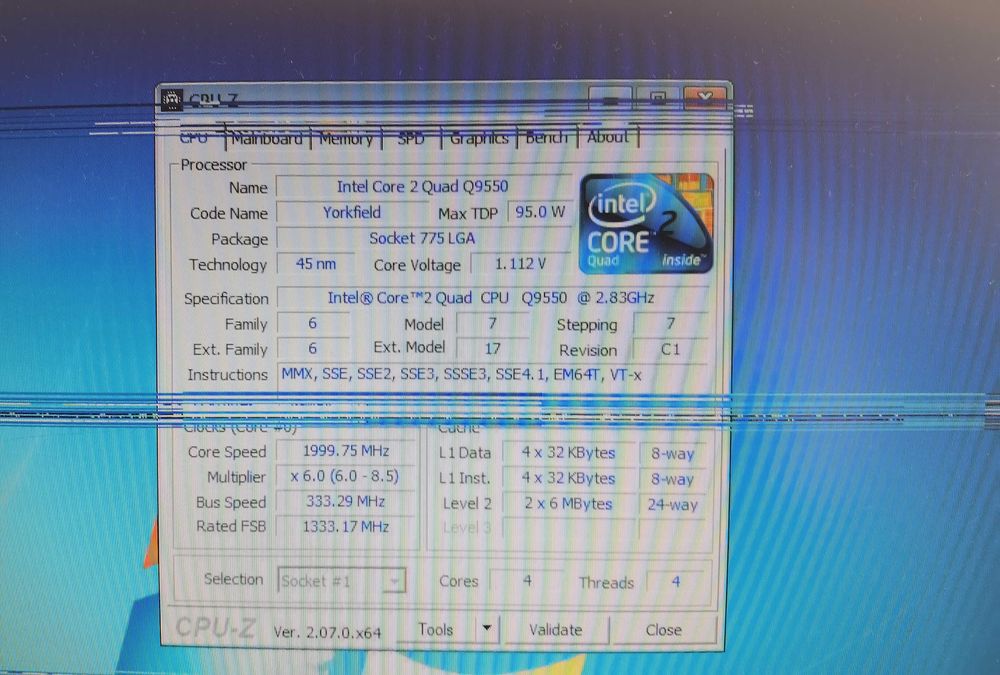
Task: Click the Stepping value field
Action: click(670, 324)
